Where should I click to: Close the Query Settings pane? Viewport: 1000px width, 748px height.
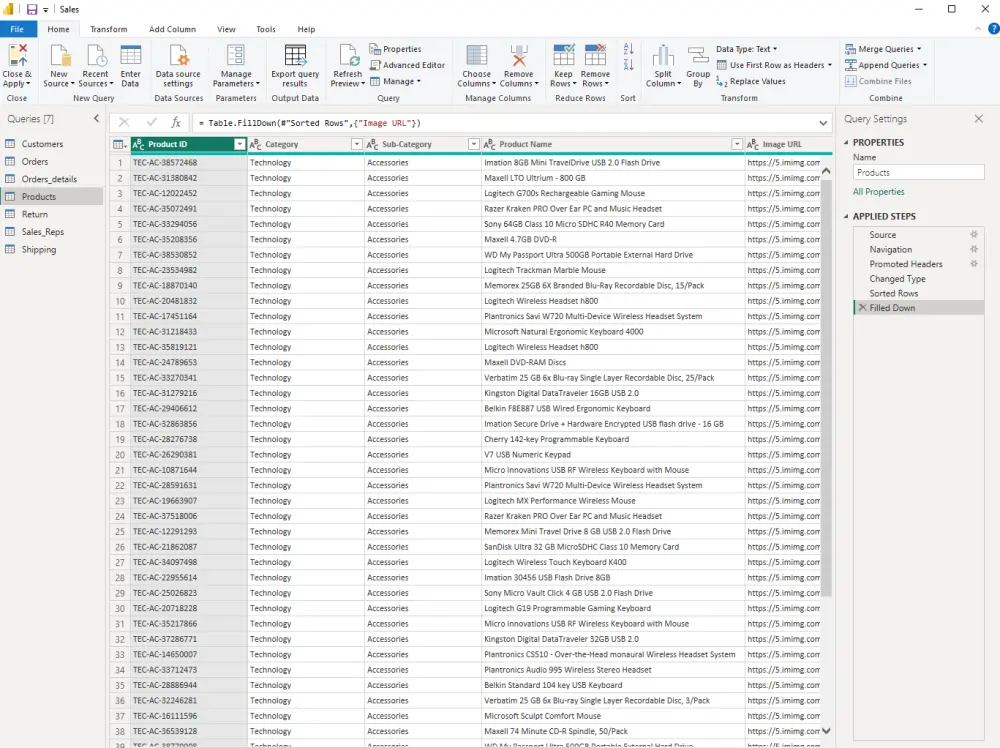978,119
